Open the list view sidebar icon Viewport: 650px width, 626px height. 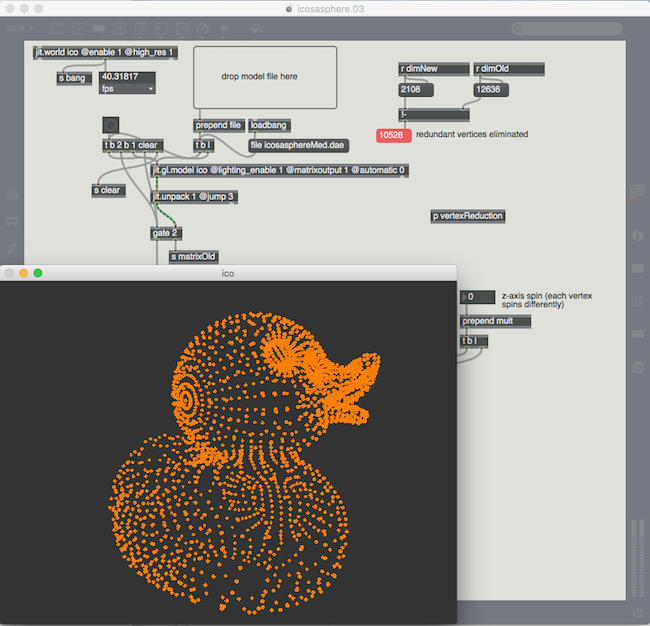click(x=638, y=301)
